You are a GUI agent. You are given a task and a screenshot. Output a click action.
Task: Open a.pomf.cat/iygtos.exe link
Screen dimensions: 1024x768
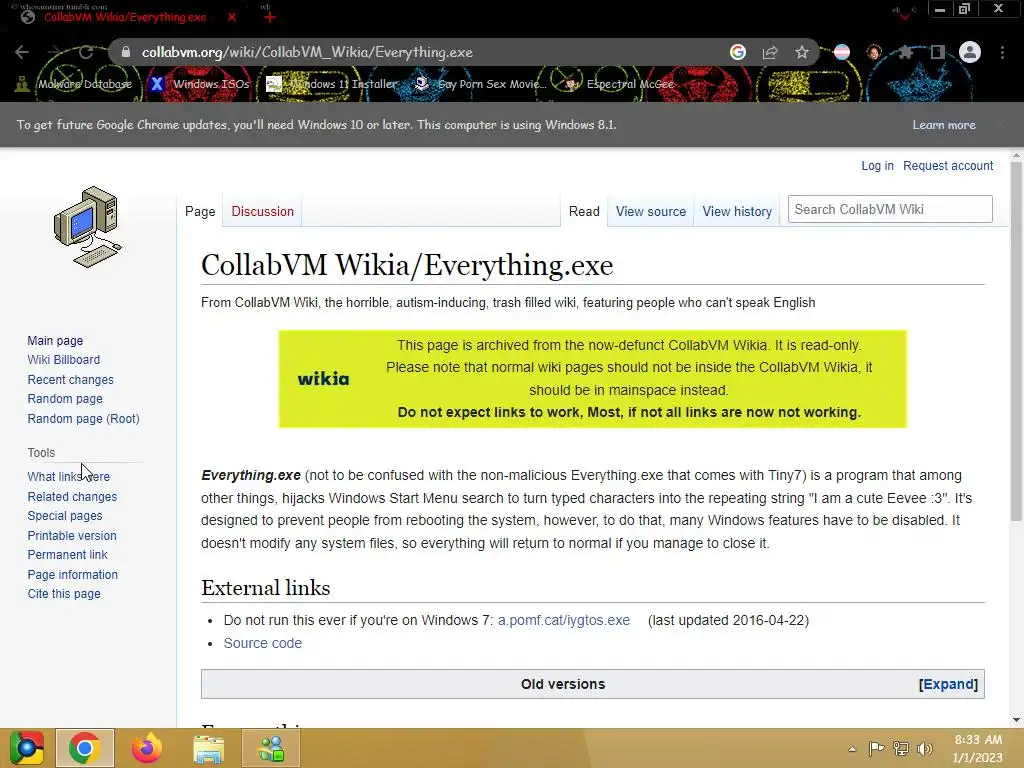pos(564,620)
